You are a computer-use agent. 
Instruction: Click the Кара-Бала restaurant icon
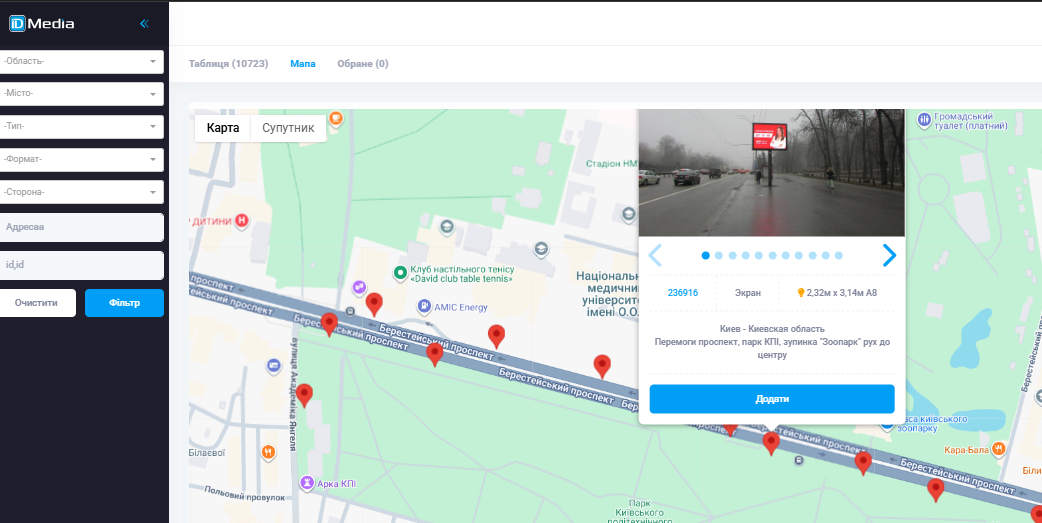coord(998,449)
